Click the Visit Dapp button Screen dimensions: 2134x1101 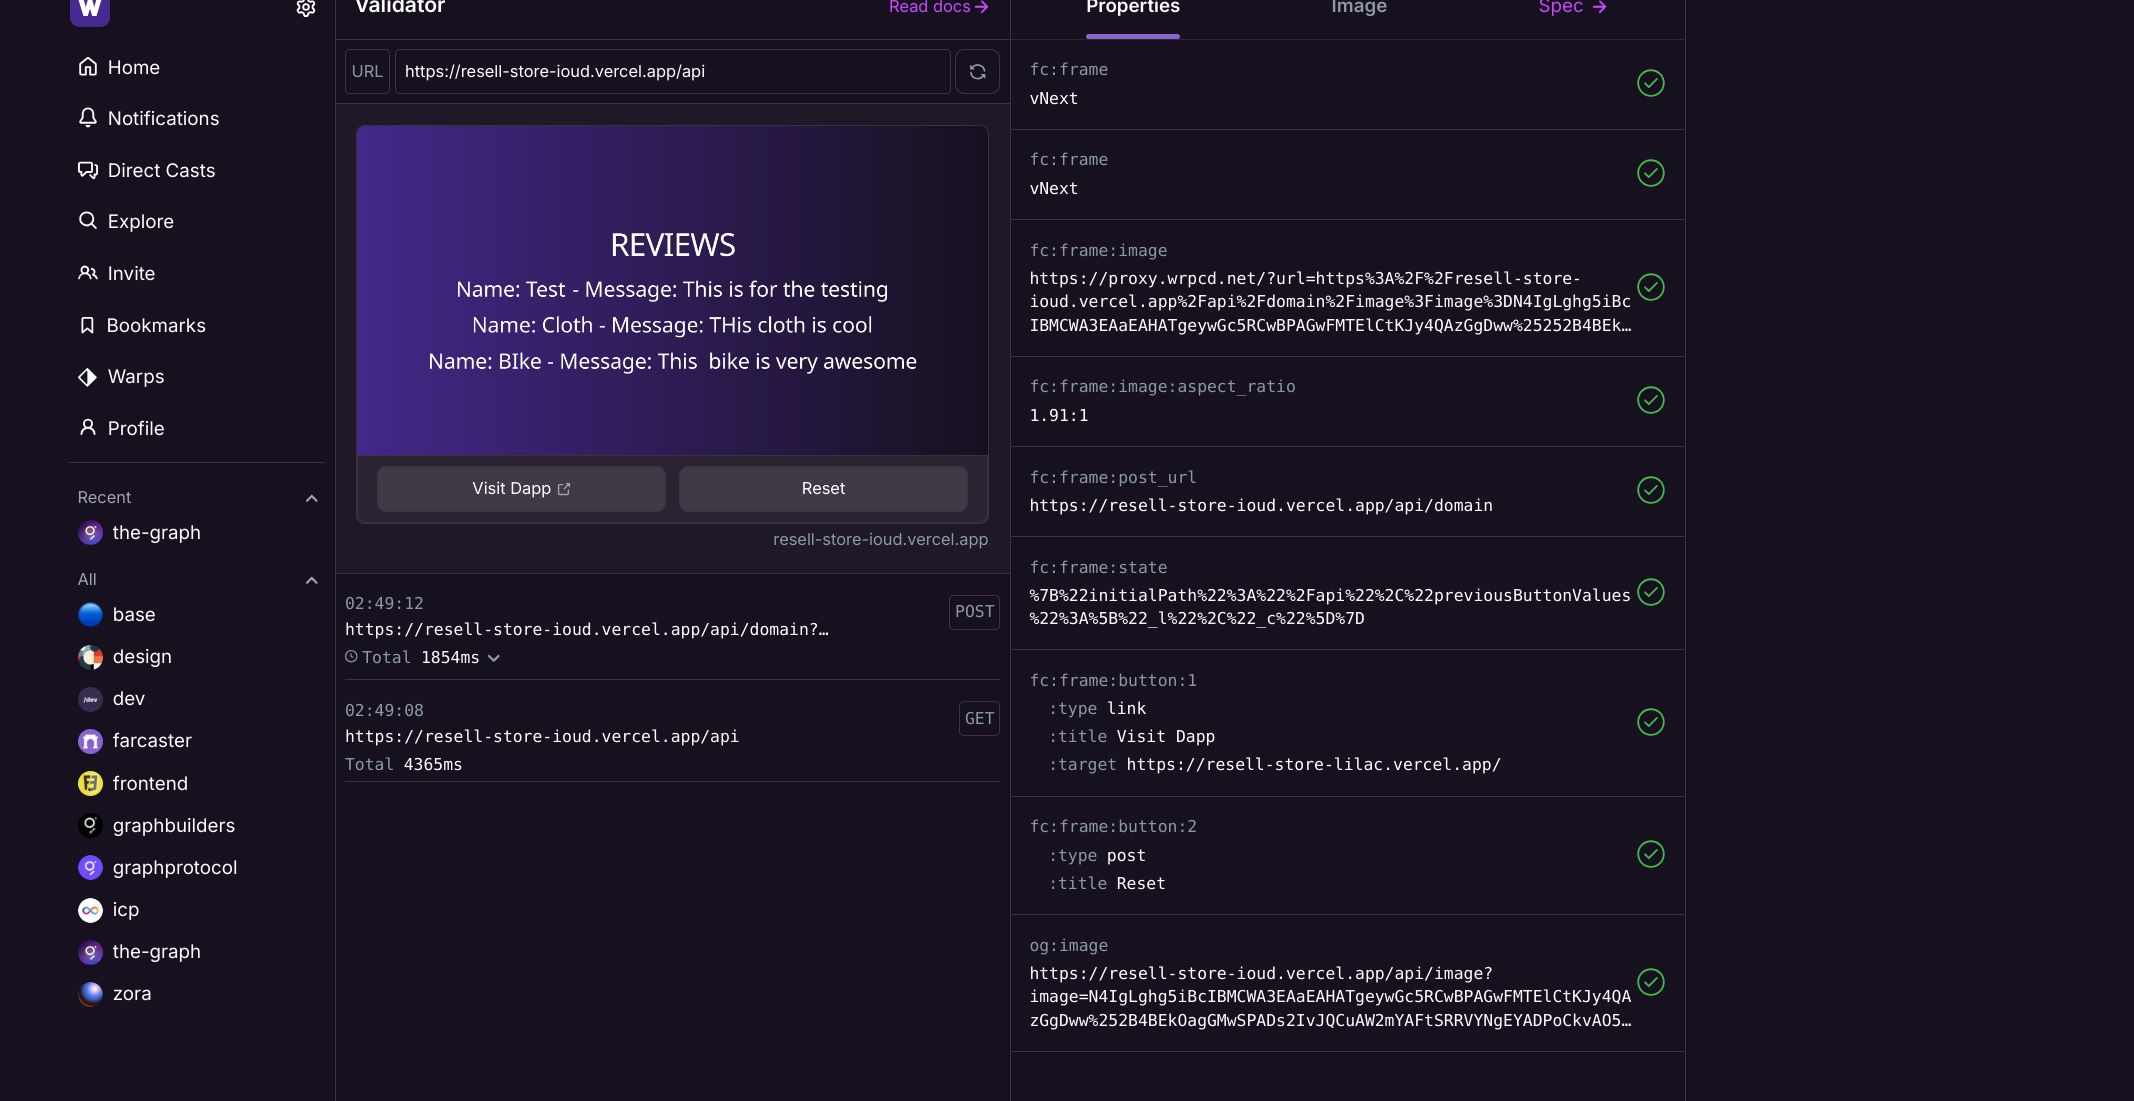(x=521, y=489)
